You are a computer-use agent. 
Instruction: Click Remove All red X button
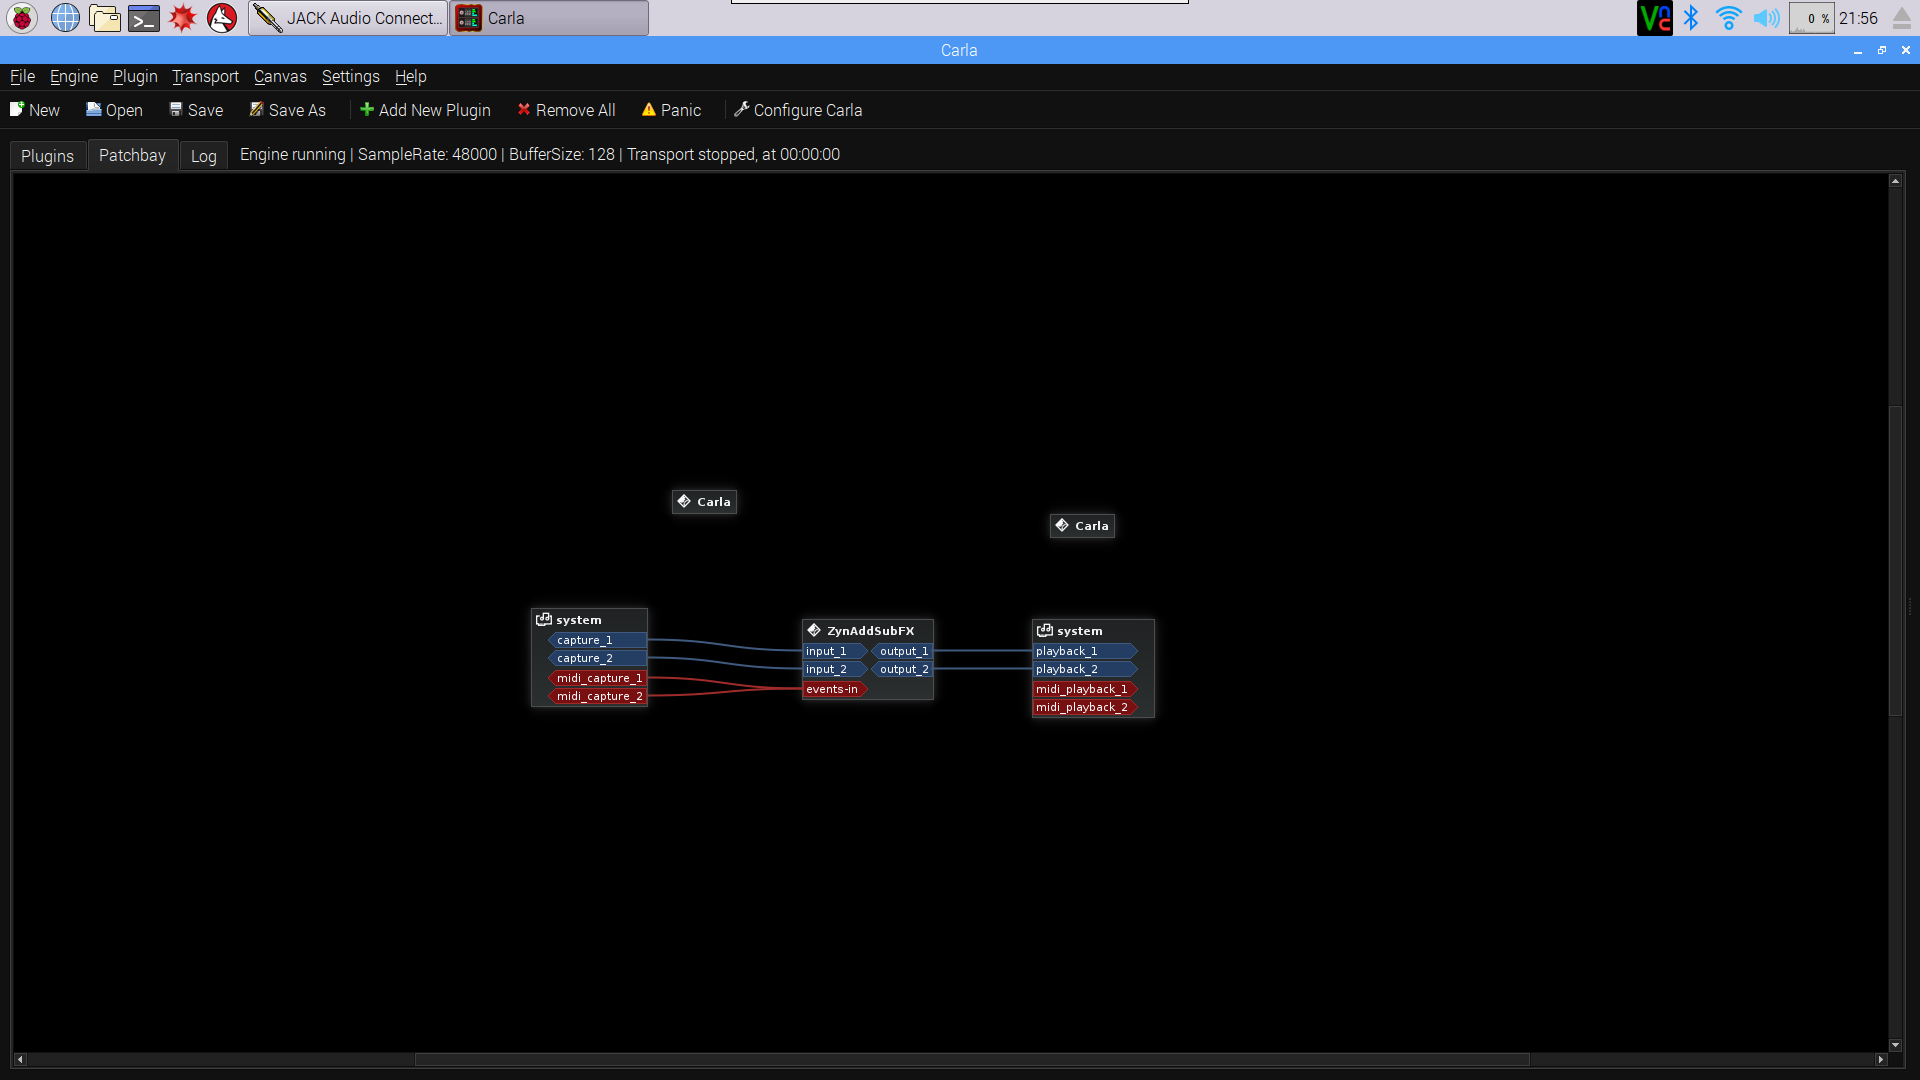[x=566, y=110]
